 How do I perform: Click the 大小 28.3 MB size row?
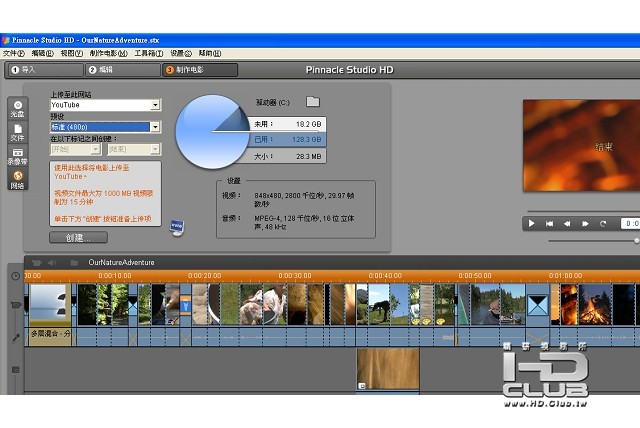[287, 156]
